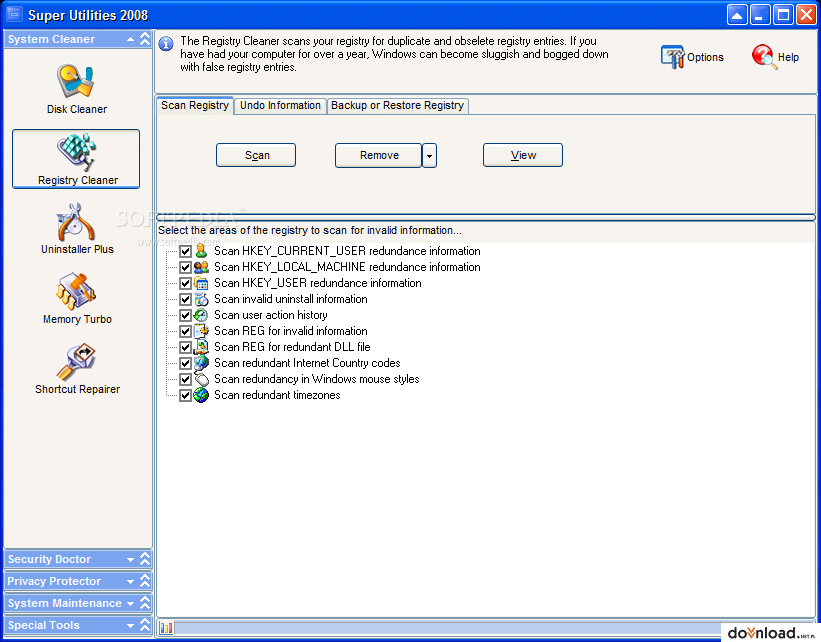821x642 pixels.
Task: Click the Internet Country codes globe icon
Action: [201, 363]
